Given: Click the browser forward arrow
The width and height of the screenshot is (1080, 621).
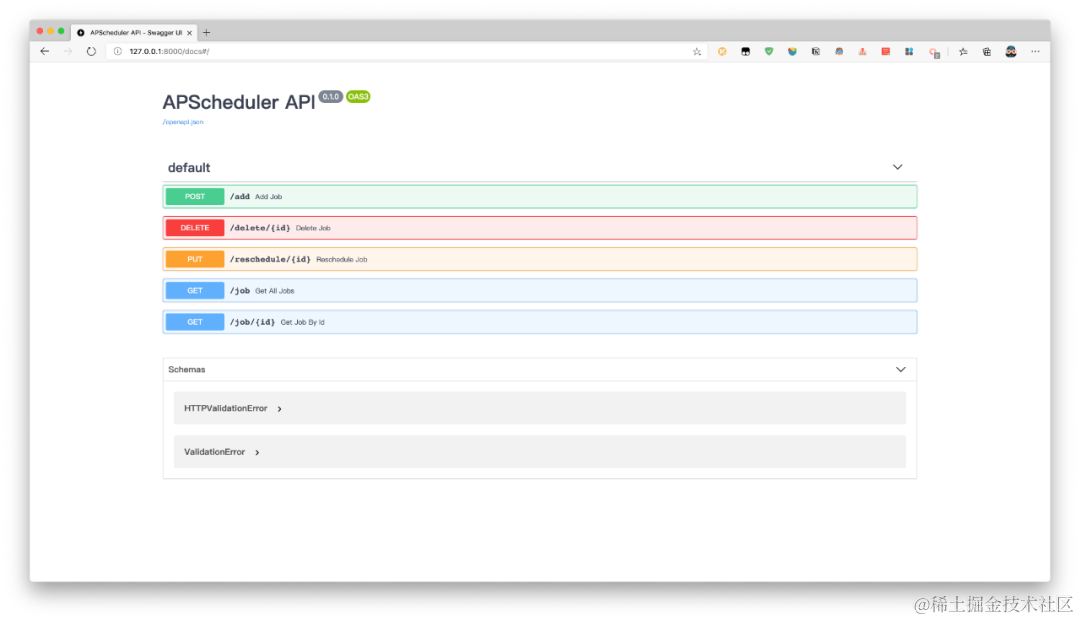Looking at the screenshot, I should (x=68, y=52).
